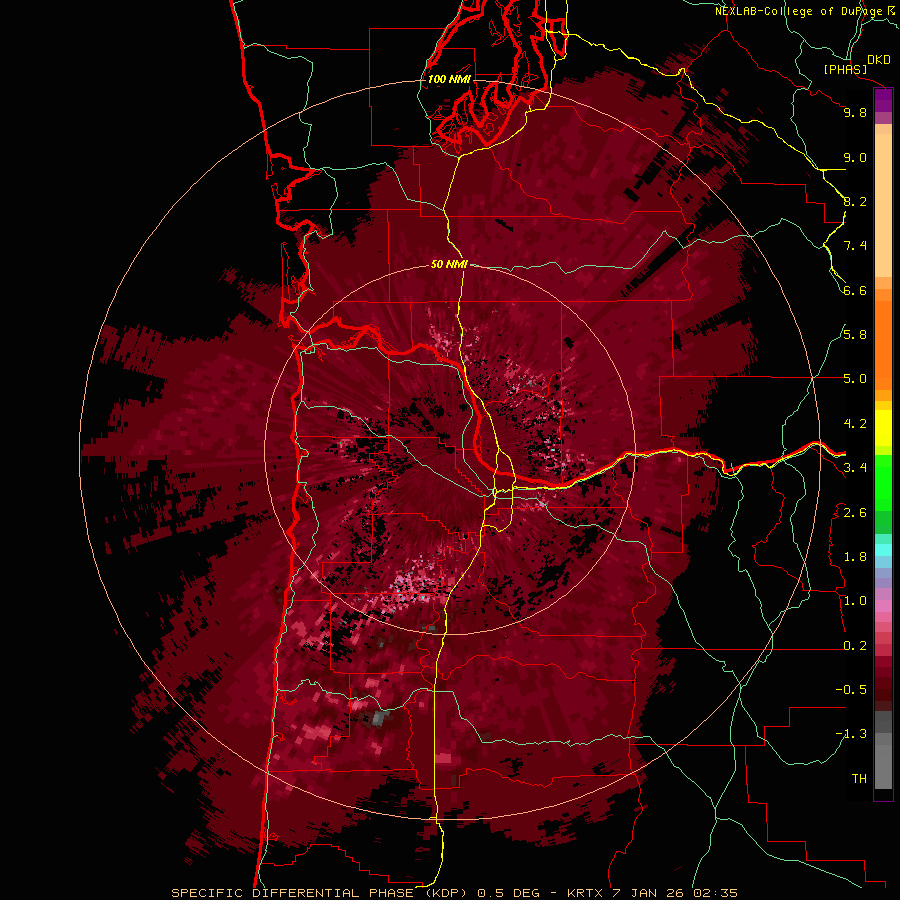Pick the cyan color band near 1.8
The width and height of the screenshot is (900, 900).
(883, 550)
